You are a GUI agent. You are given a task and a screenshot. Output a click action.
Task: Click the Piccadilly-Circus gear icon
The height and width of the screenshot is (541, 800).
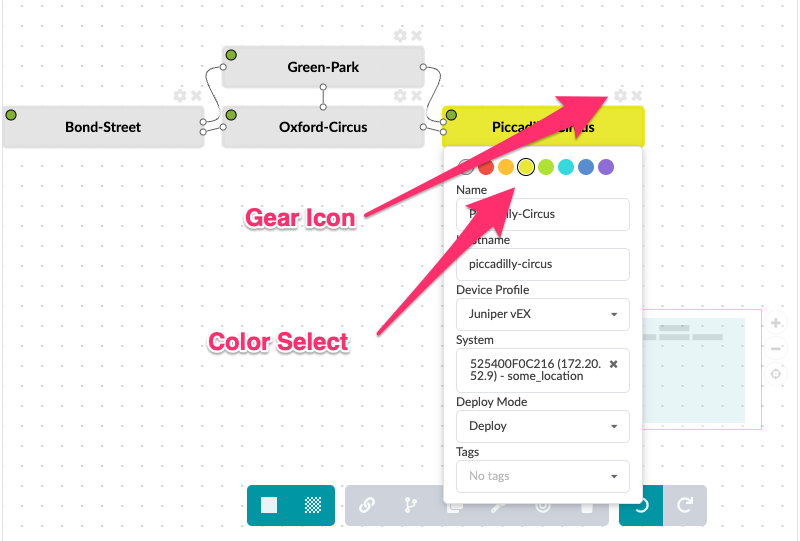click(x=620, y=95)
